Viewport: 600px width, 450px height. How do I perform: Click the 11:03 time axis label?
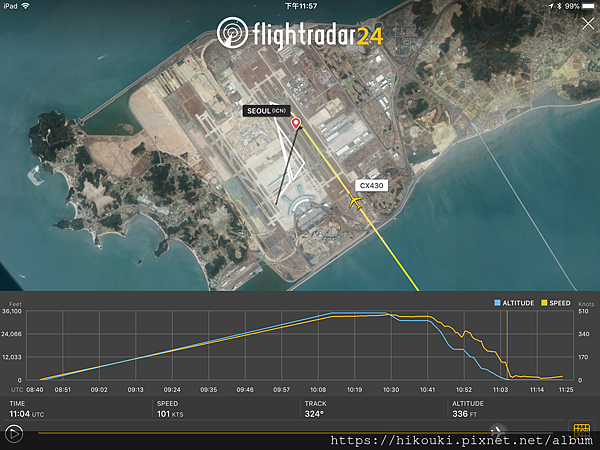500,390
